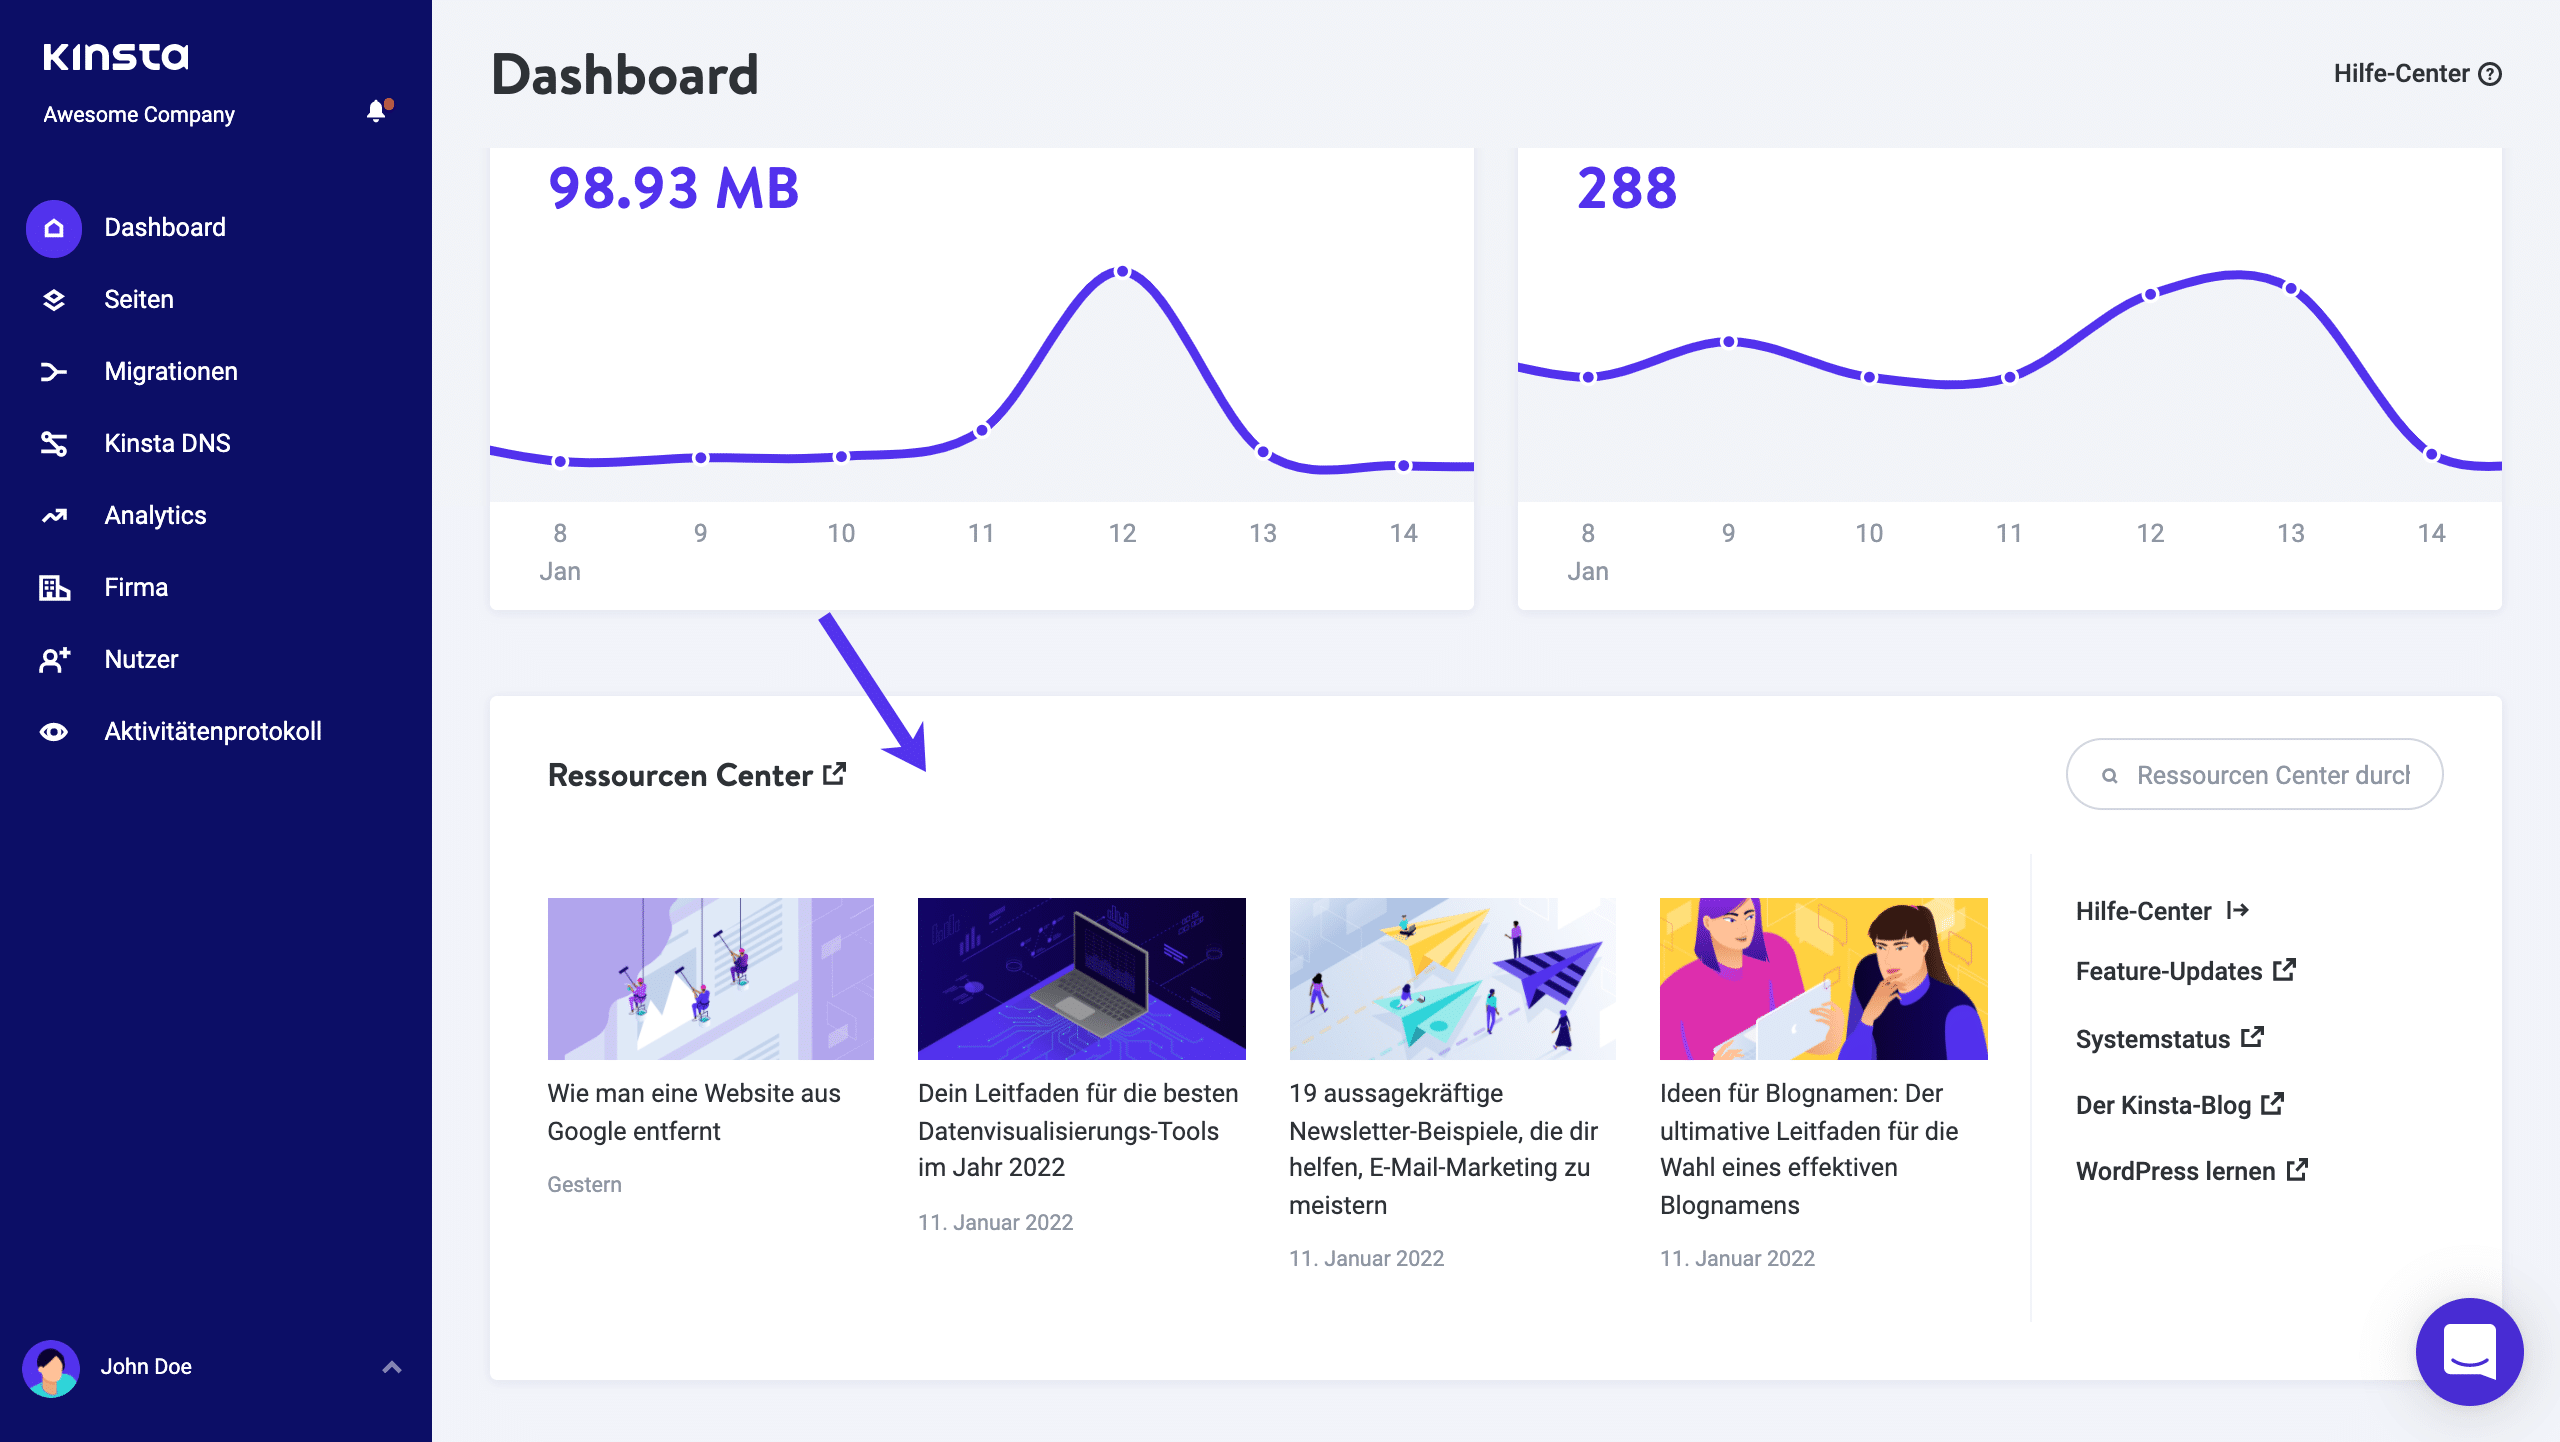The width and height of the screenshot is (2560, 1442).
Task: Click the Aktivitätenprotokoll sidebar icon
Action: tap(53, 732)
